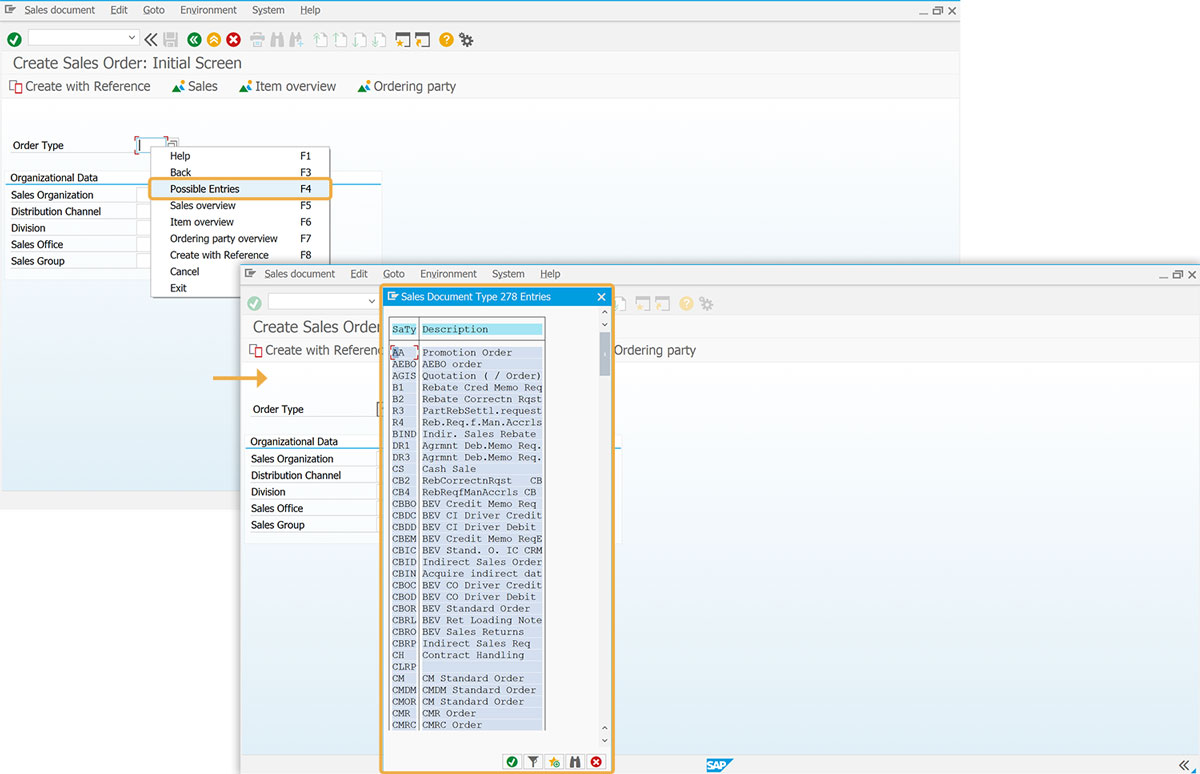Click the First Page icon in toolbar
The image size is (1200, 774).
tap(321, 39)
